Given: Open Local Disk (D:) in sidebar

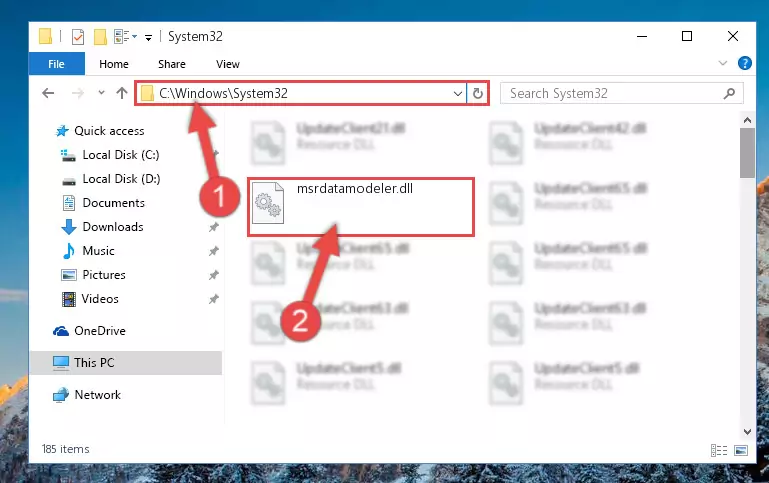Looking at the screenshot, I should coord(121,179).
